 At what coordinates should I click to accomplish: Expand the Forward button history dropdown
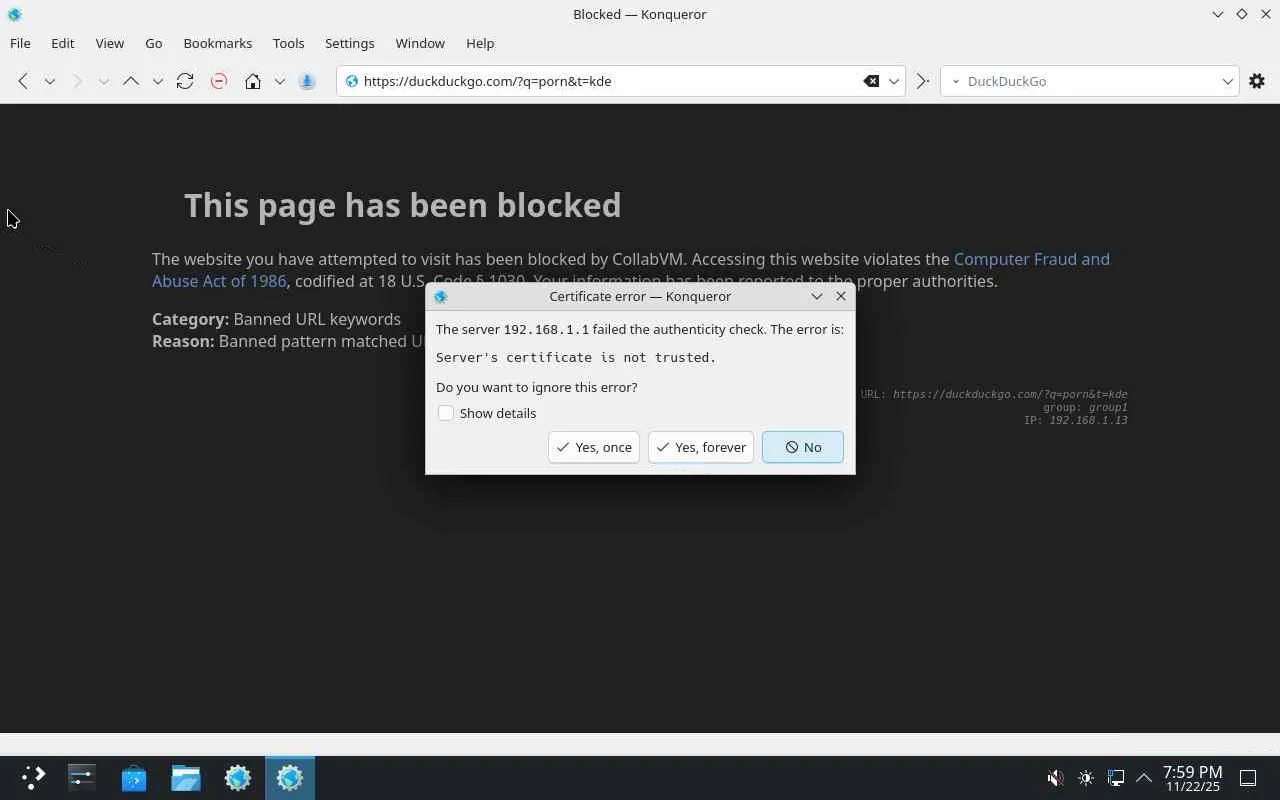coord(103,81)
